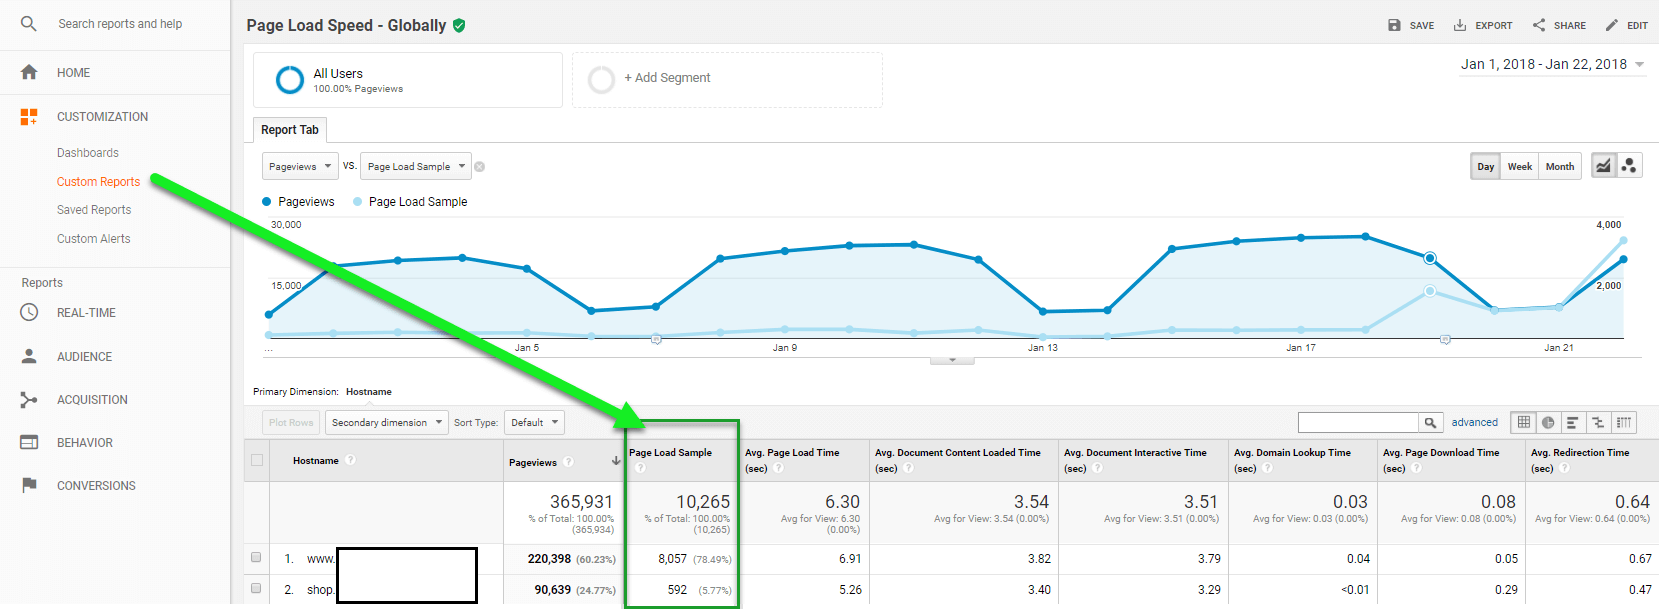Click the table search magnifier button

(1431, 422)
